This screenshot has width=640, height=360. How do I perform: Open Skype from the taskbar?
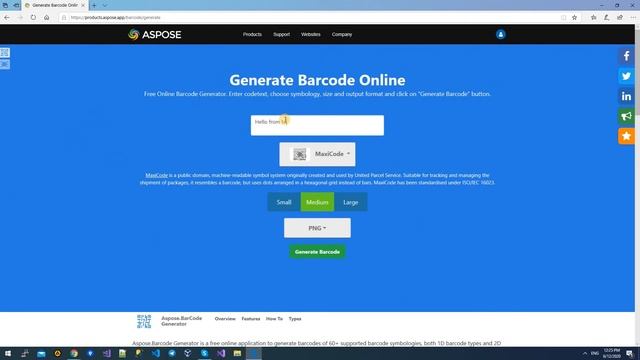pyautogui.click(x=204, y=353)
